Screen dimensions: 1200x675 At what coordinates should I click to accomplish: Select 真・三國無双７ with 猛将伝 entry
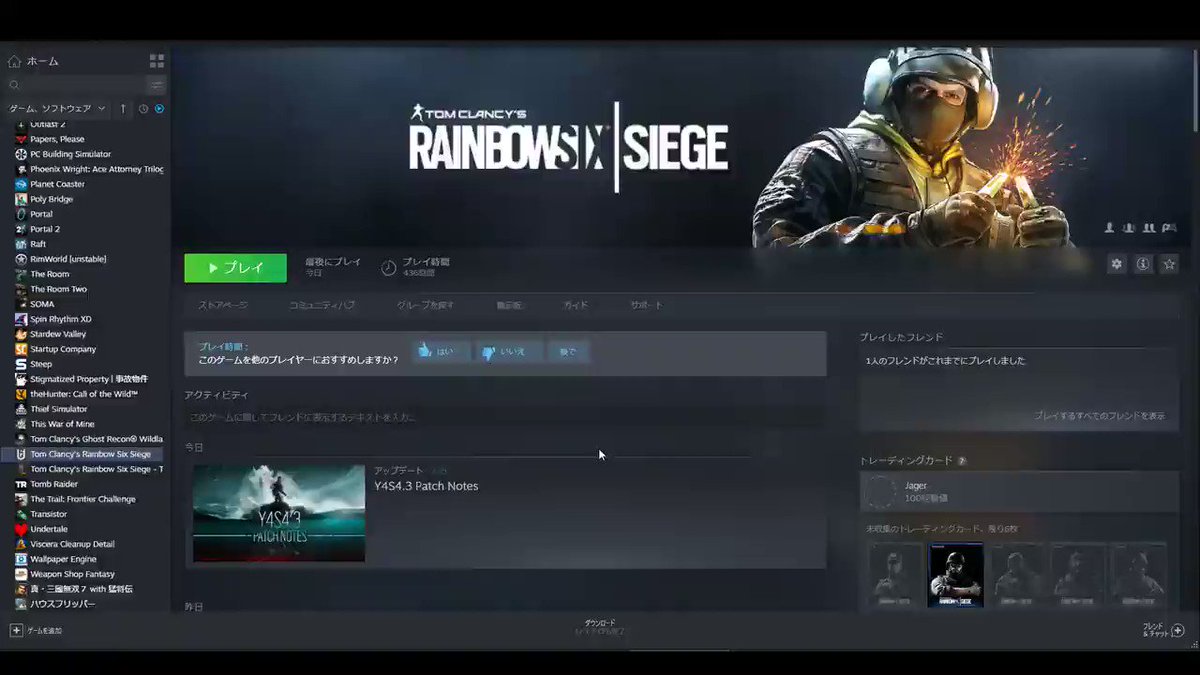(81, 589)
